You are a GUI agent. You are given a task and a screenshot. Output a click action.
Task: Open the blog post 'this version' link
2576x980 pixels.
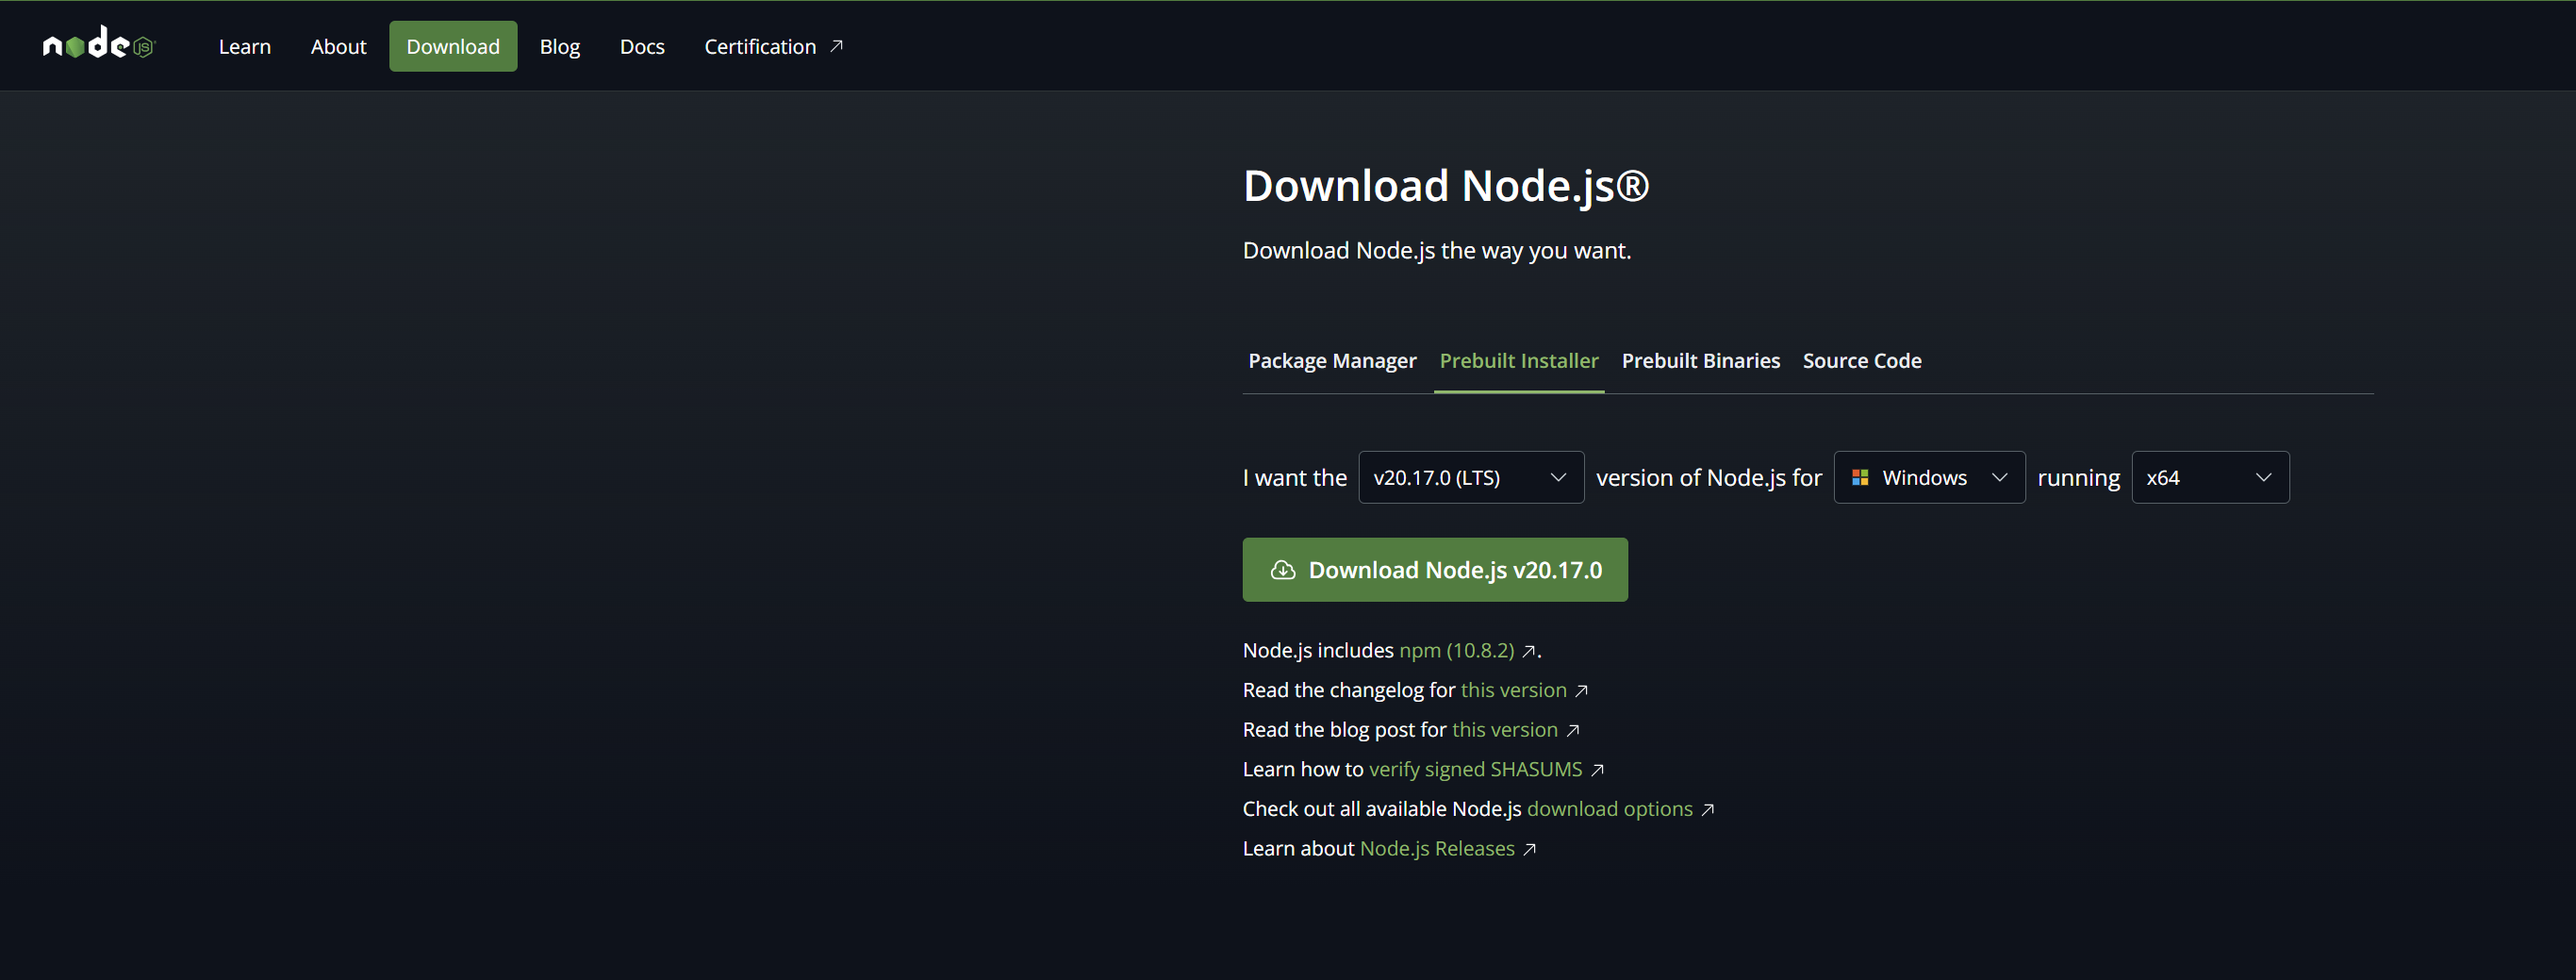tap(1505, 731)
